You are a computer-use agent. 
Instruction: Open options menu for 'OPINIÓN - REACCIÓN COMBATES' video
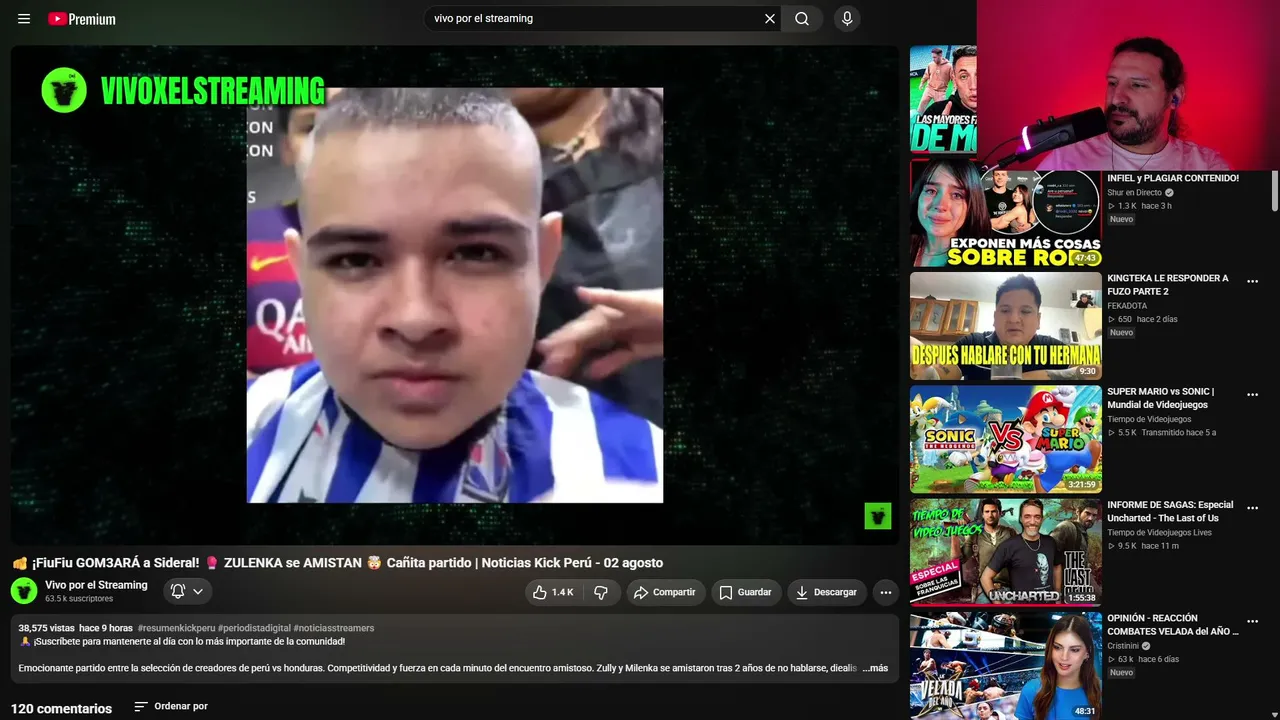[x=1252, y=621]
